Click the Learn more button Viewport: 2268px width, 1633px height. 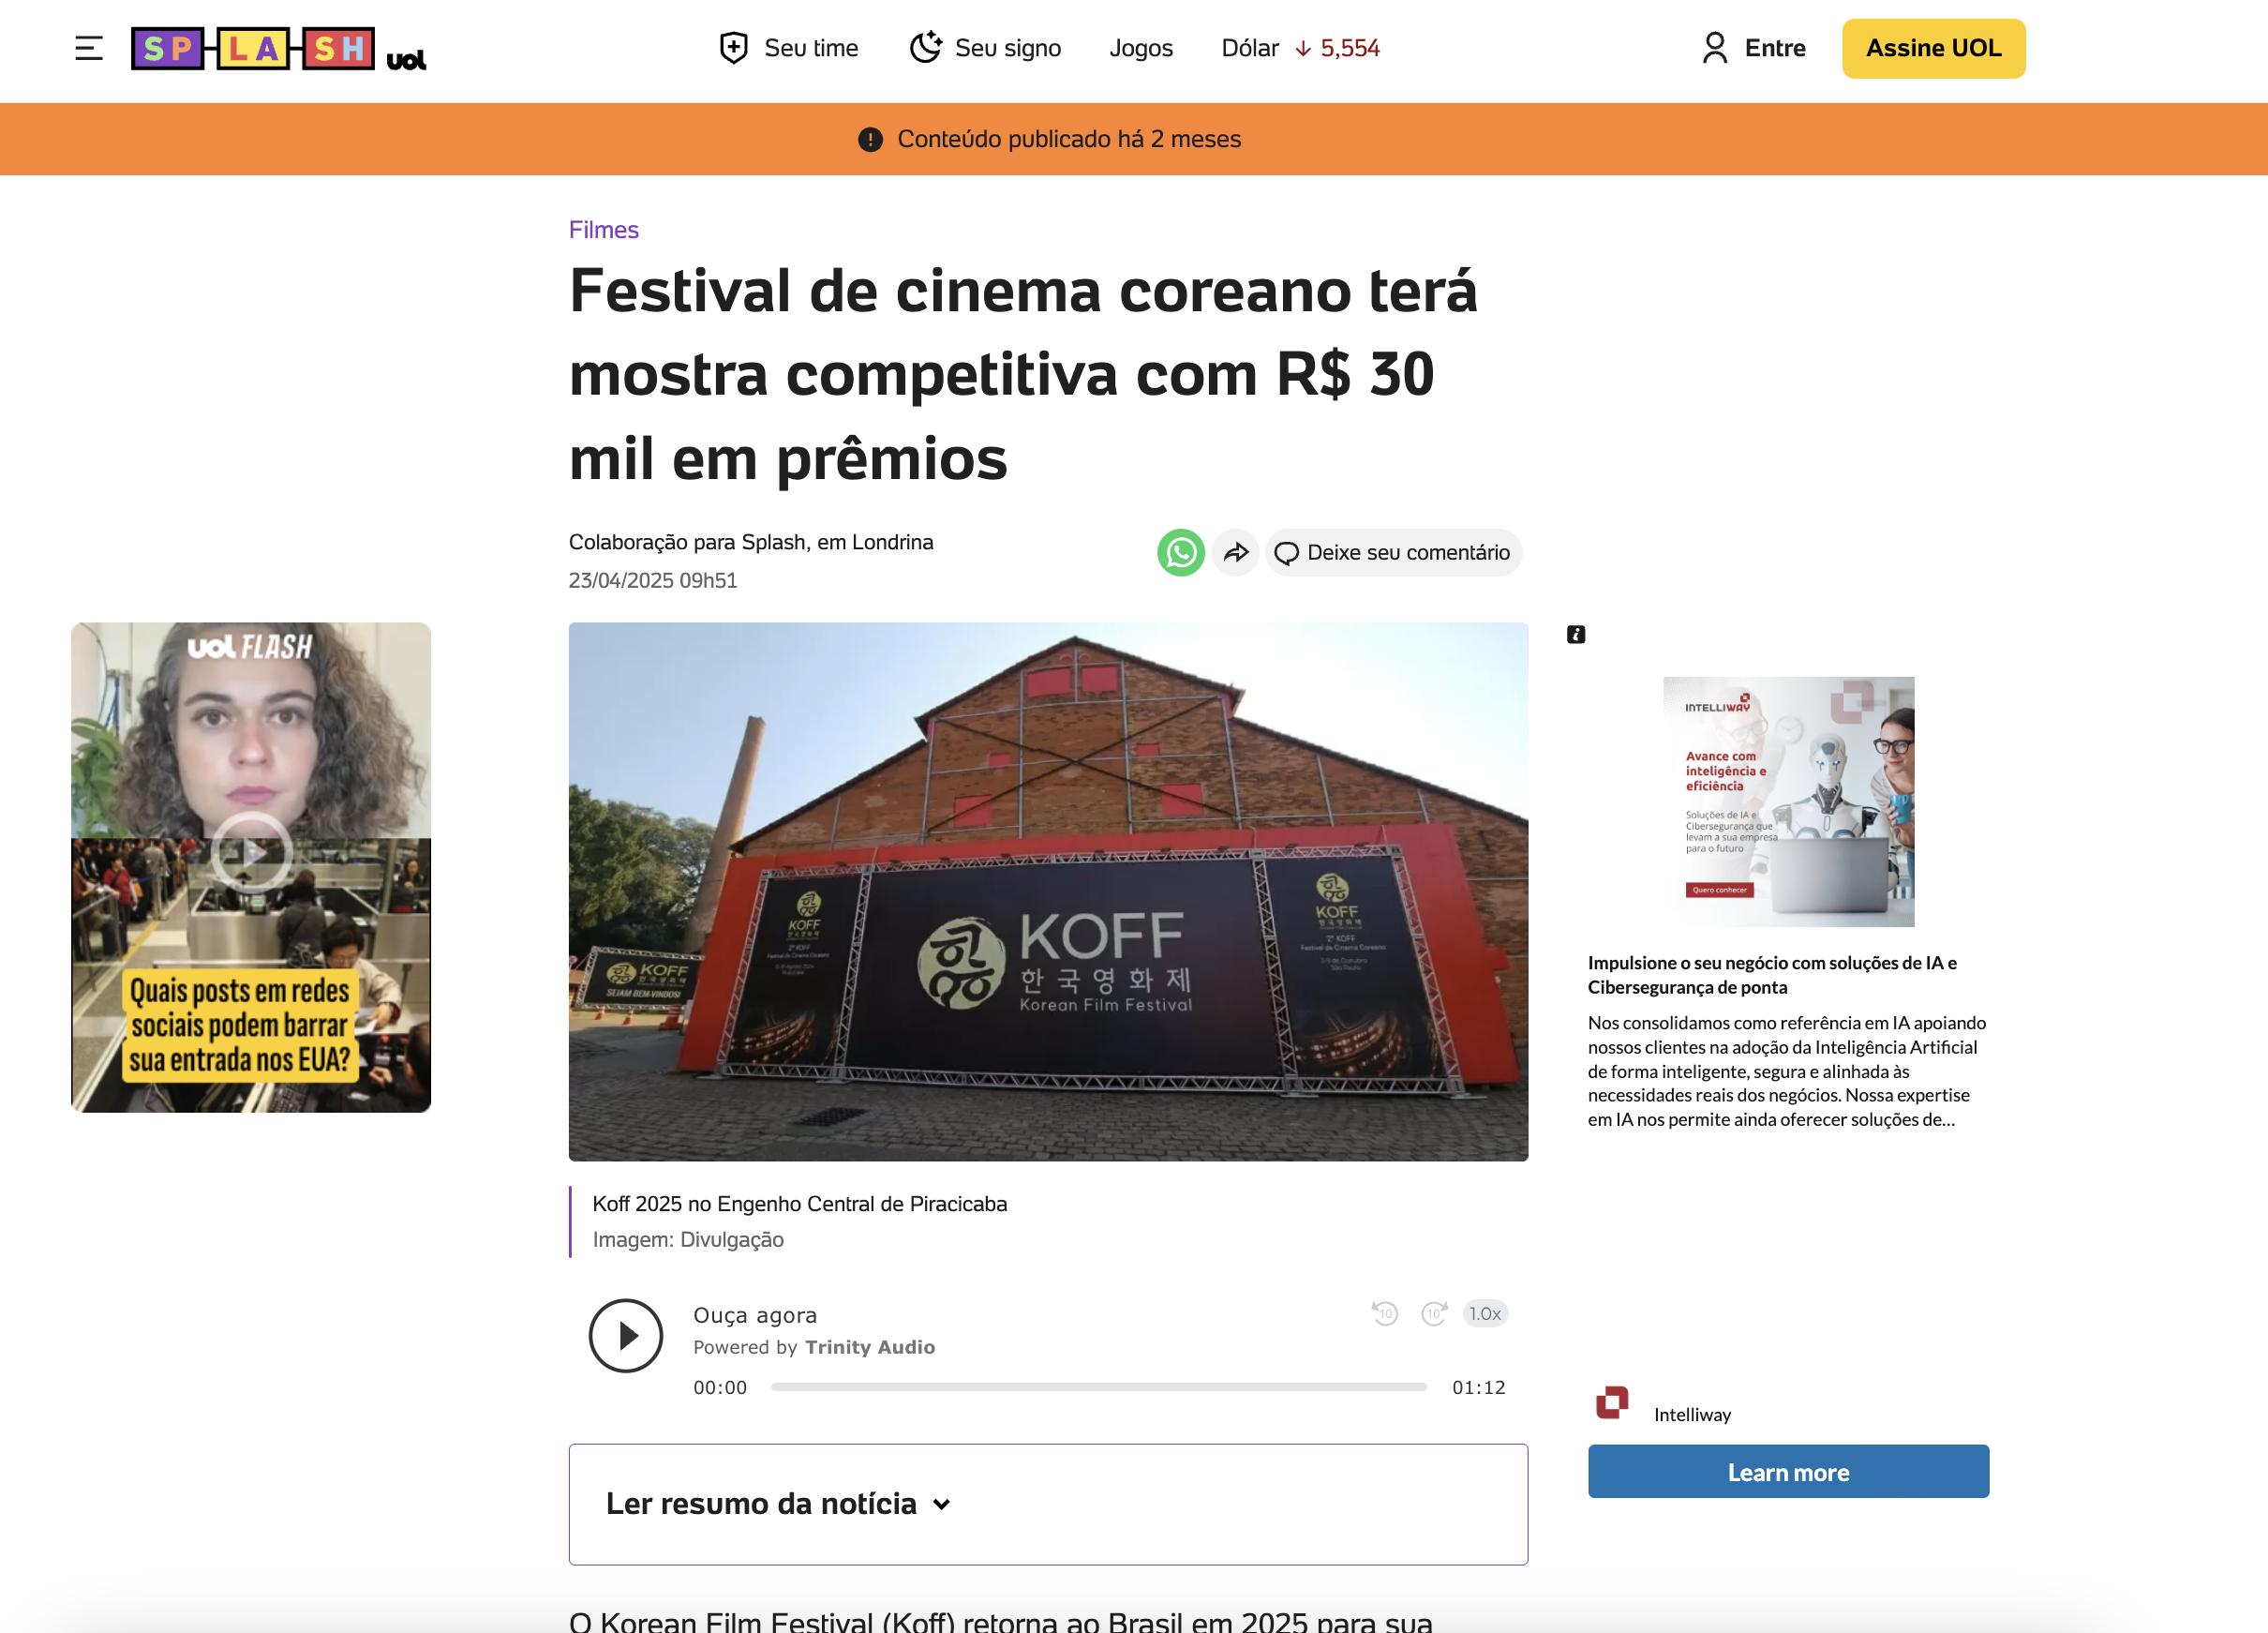pyautogui.click(x=1788, y=1471)
